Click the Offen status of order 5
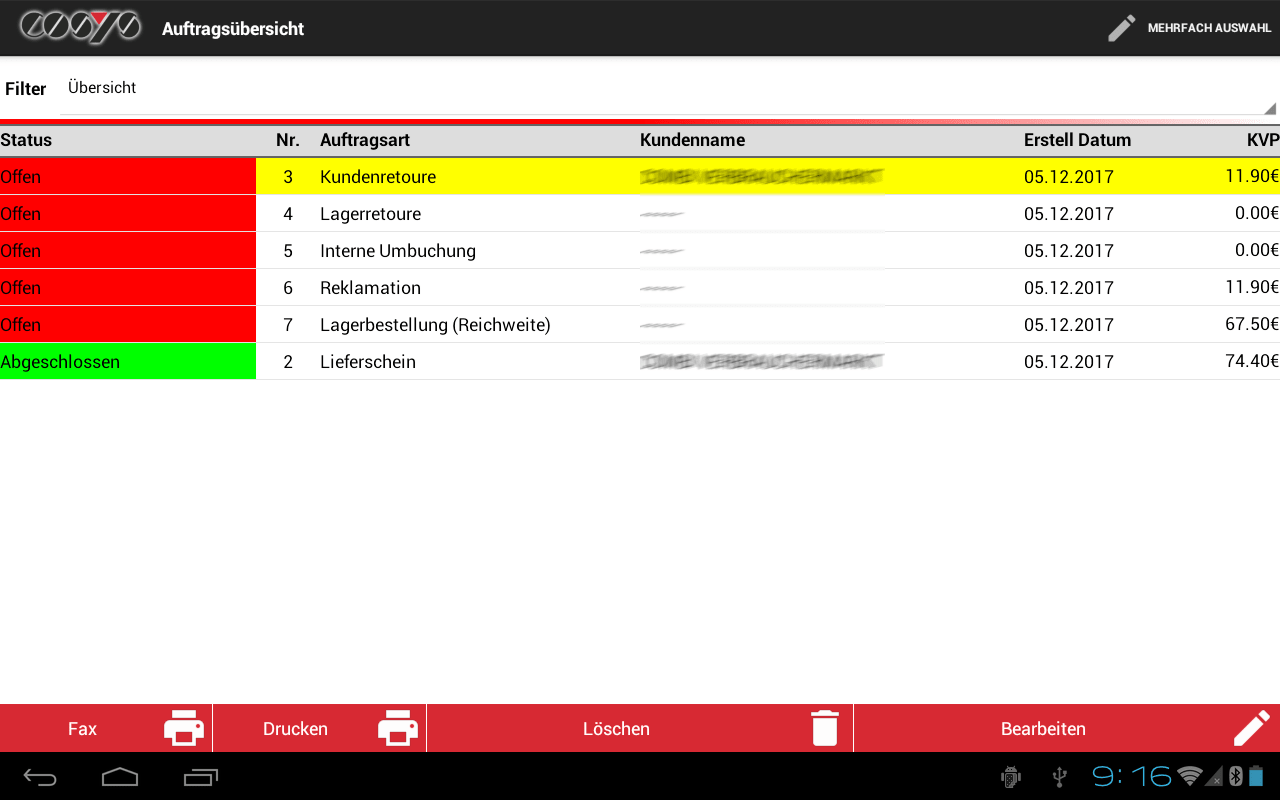This screenshot has width=1280, height=800. (128, 251)
